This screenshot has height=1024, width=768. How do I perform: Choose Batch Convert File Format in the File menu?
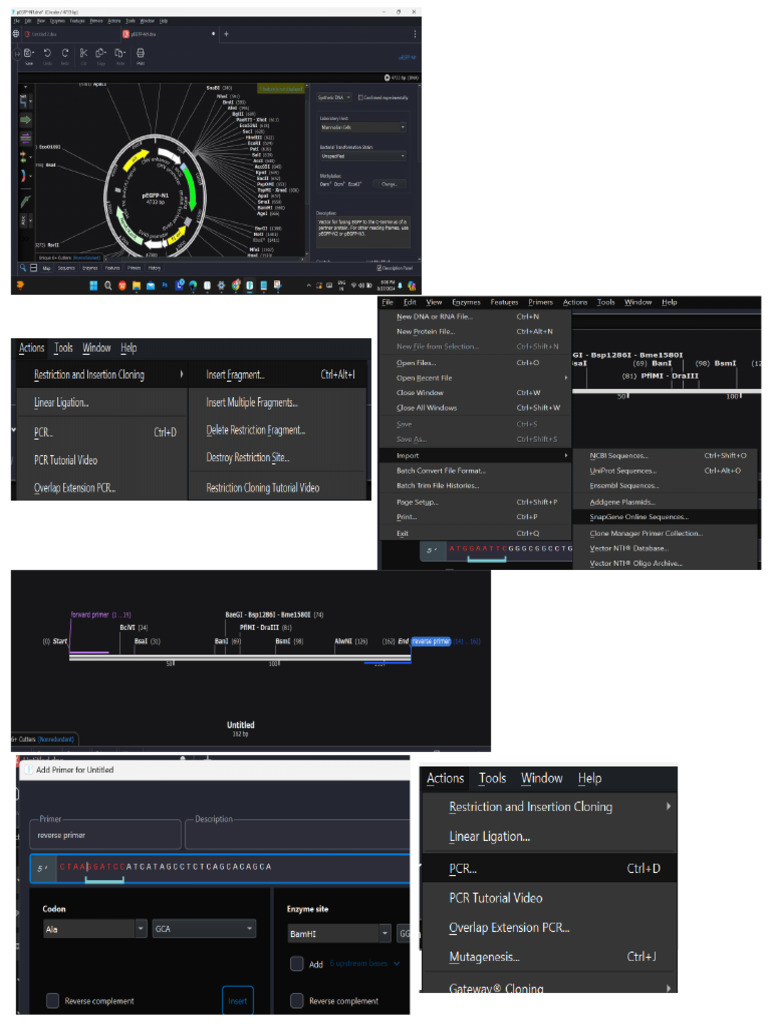[x=475, y=470]
